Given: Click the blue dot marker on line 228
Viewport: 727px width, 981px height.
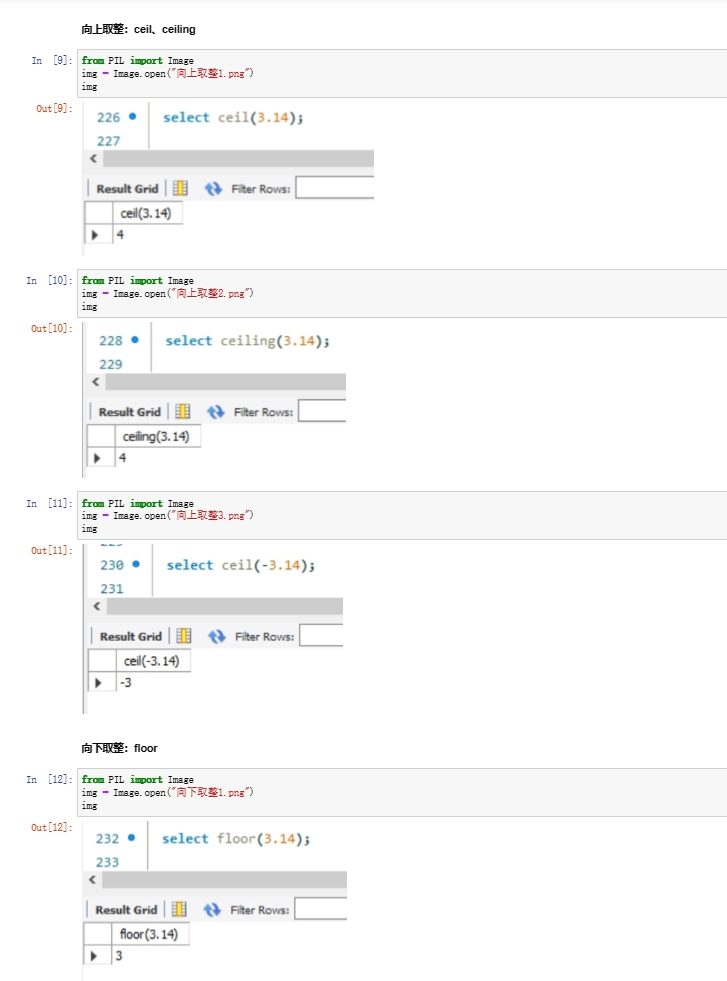Looking at the screenshot, I should [x=135, y=340].
